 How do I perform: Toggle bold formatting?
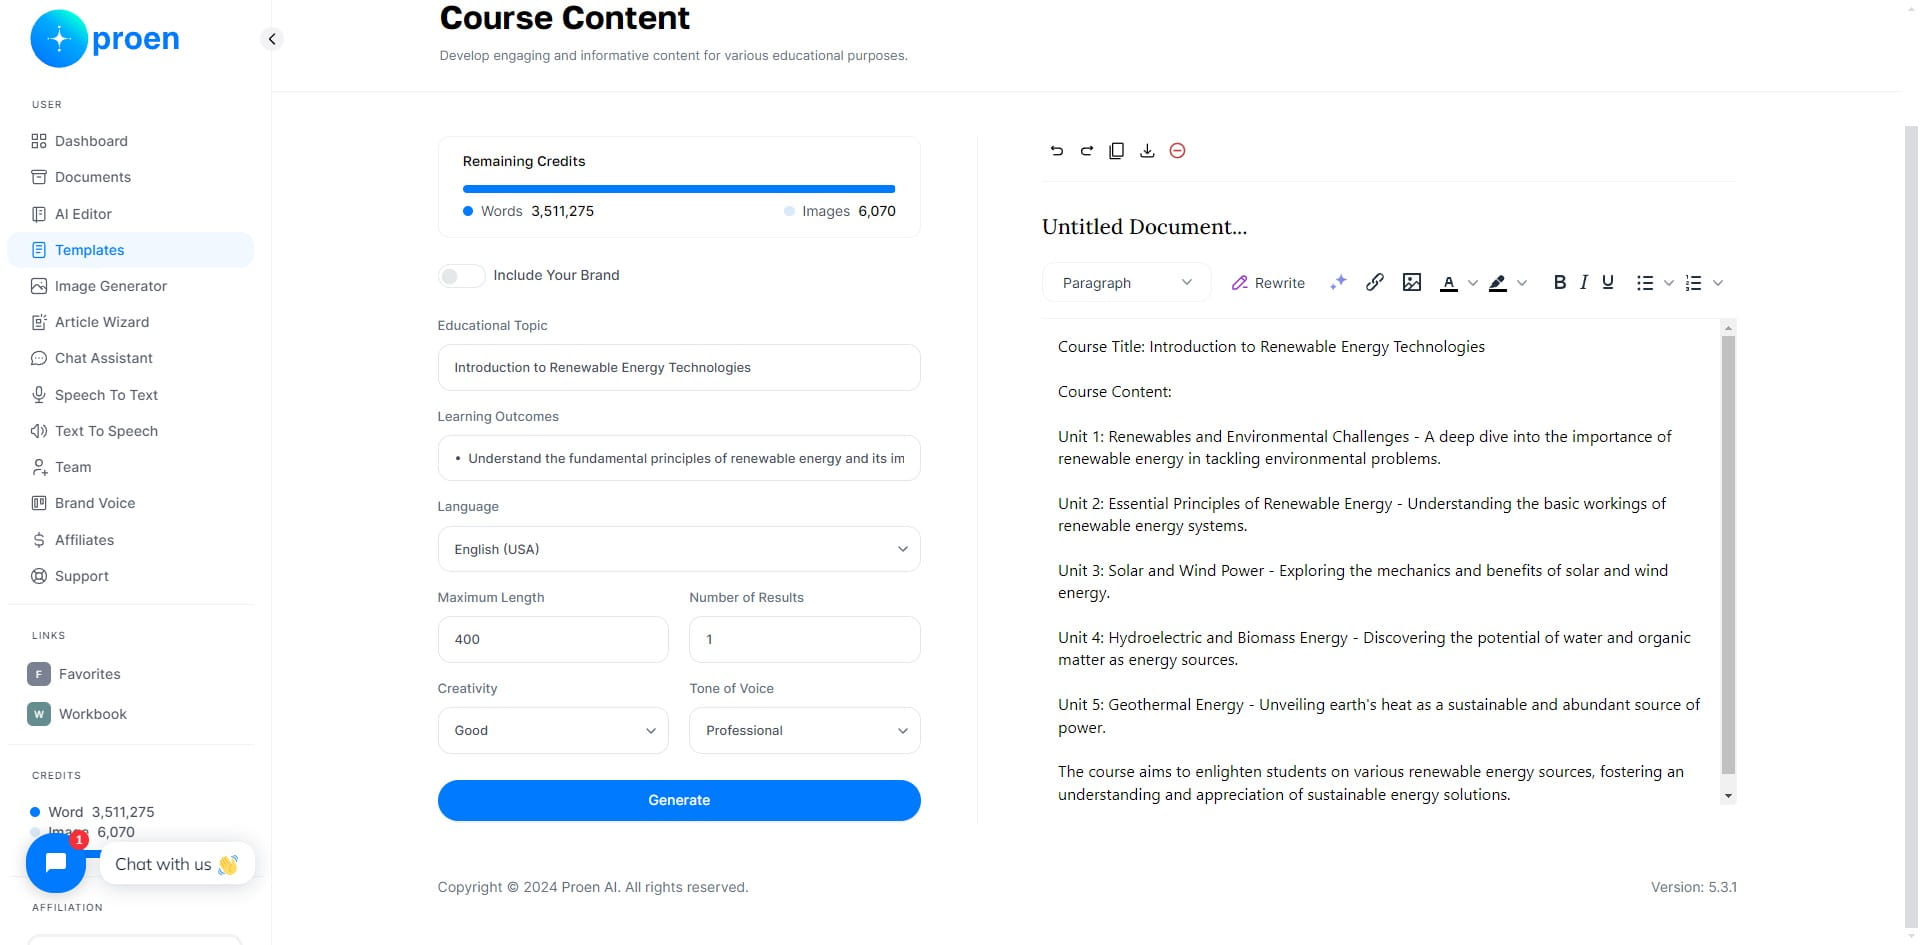1559,282
